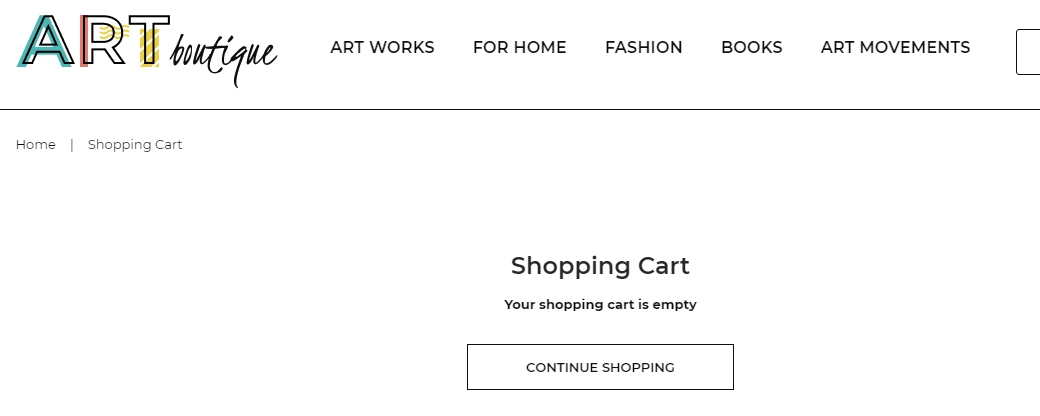The width and height of the screenshot is (1040, 416).
Task: Click 'Your shopping cart is empty' message
Action: (x=600, y=305)
